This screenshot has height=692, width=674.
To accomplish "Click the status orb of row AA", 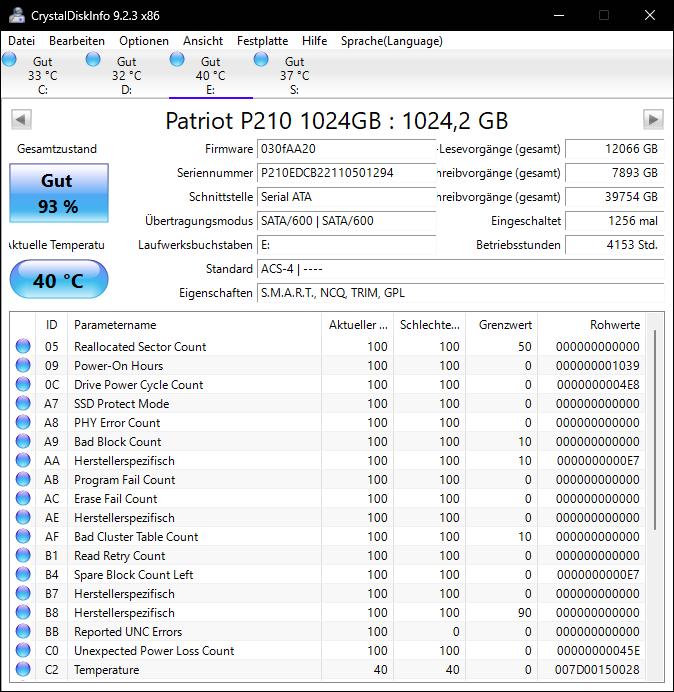I will pos(23,460).
